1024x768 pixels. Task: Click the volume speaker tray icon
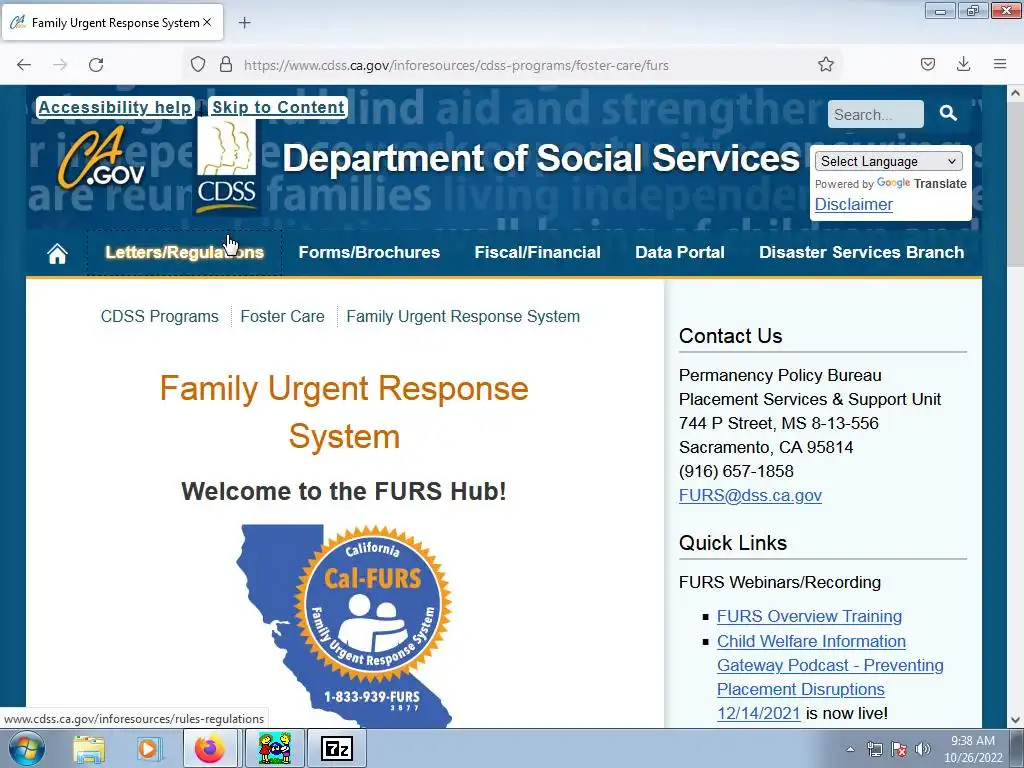(x=923, y=749)
